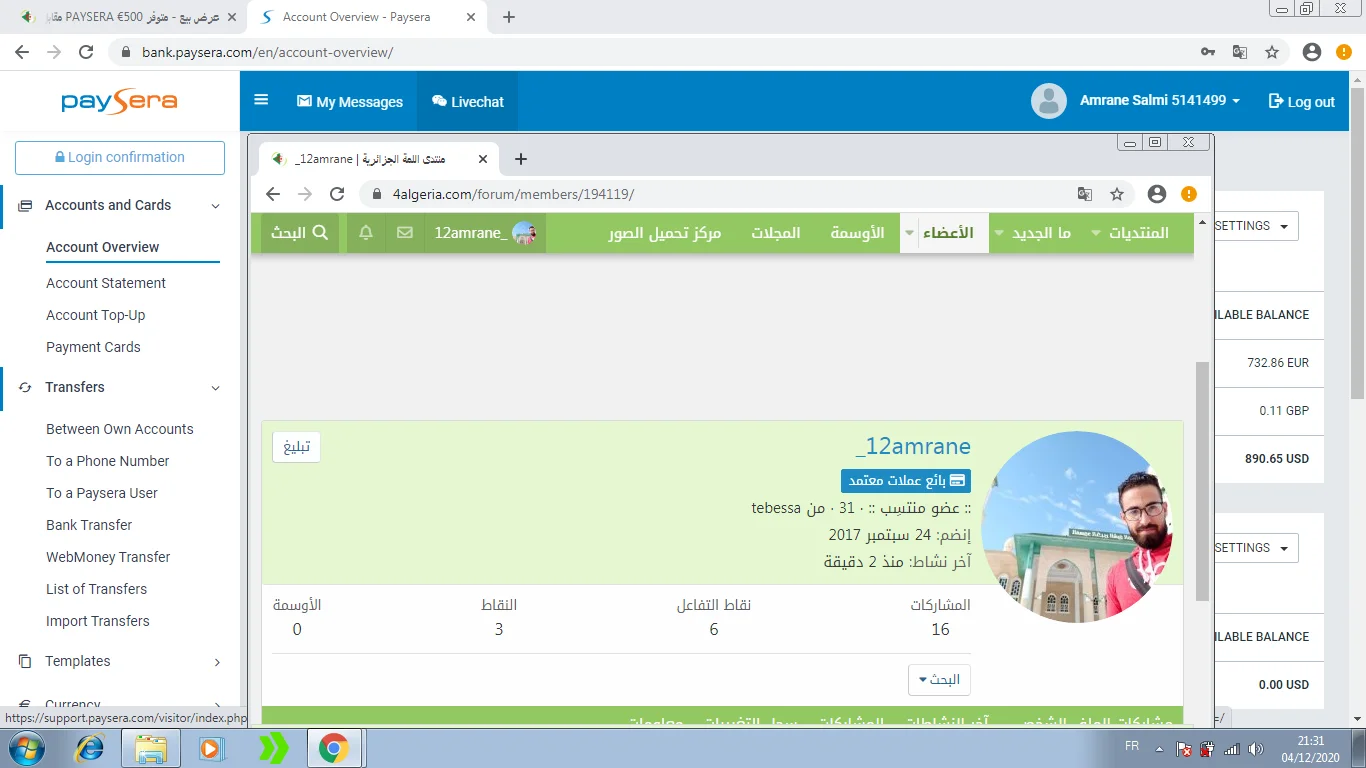Open Internet Explorer from the taskbar

91,748
